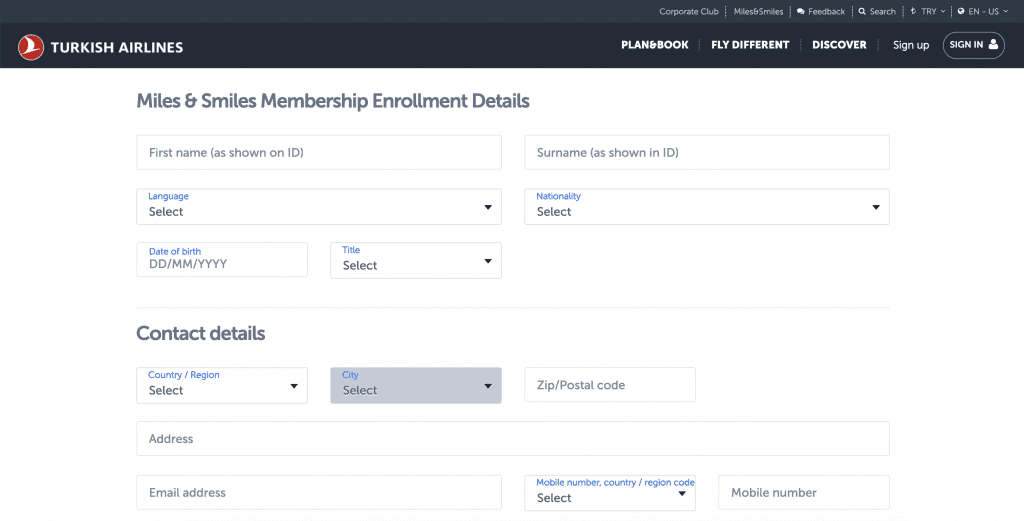
Task: Go to Corporate Club link
Action: point(688,12)
